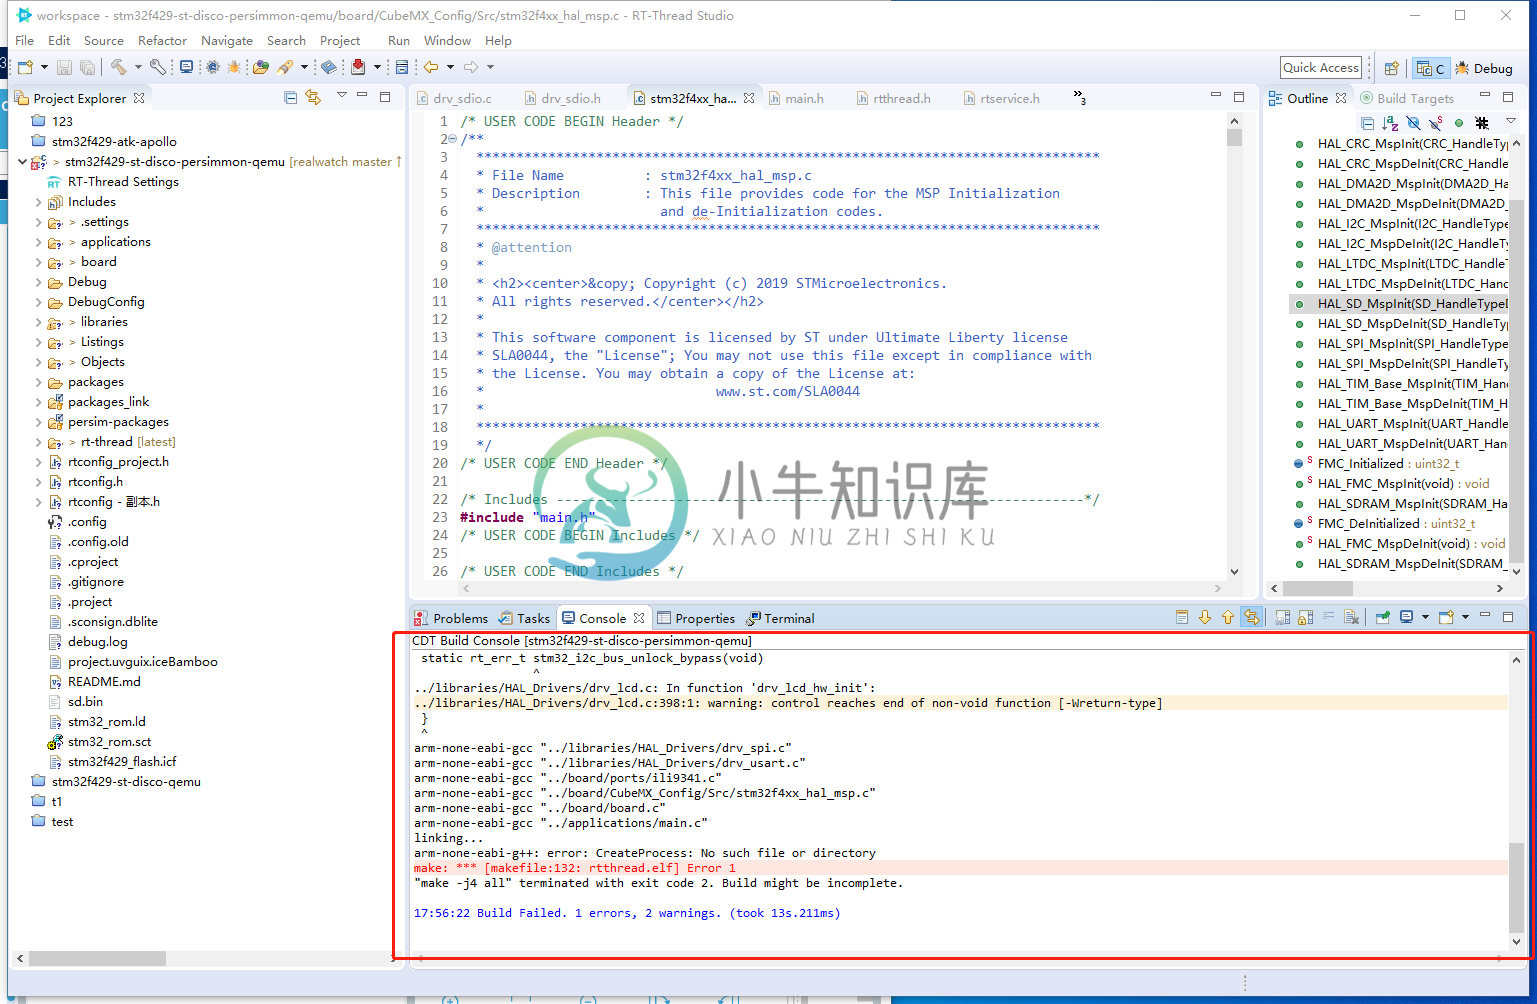Click the Quick Access search field

(1321, 68)
